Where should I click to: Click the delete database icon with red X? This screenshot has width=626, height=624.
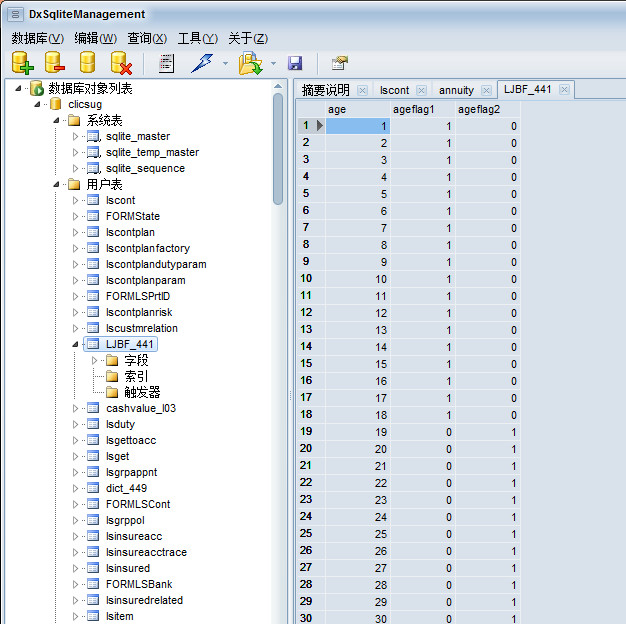pyautogui.click(x=121, y=63)
